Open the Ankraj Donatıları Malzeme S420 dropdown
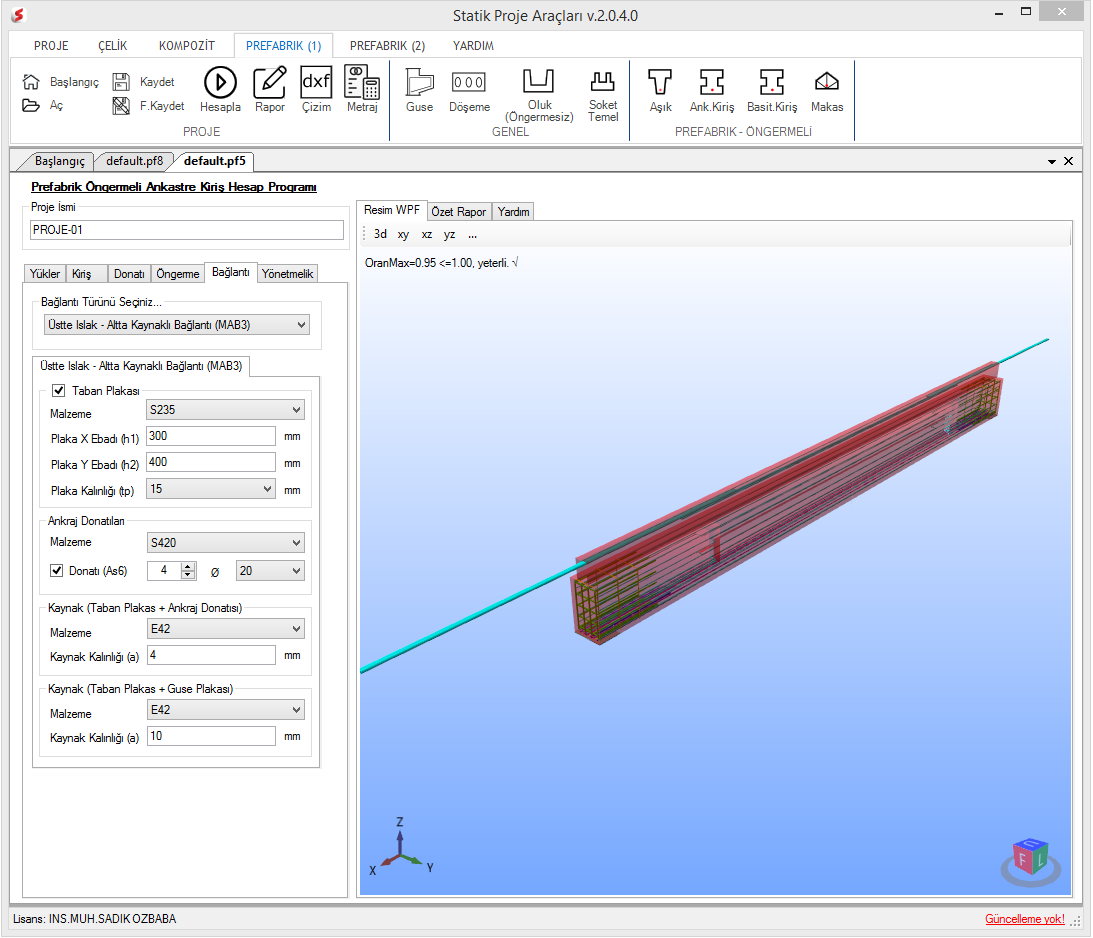1093x938 pixels. click(x=225, y=542)
